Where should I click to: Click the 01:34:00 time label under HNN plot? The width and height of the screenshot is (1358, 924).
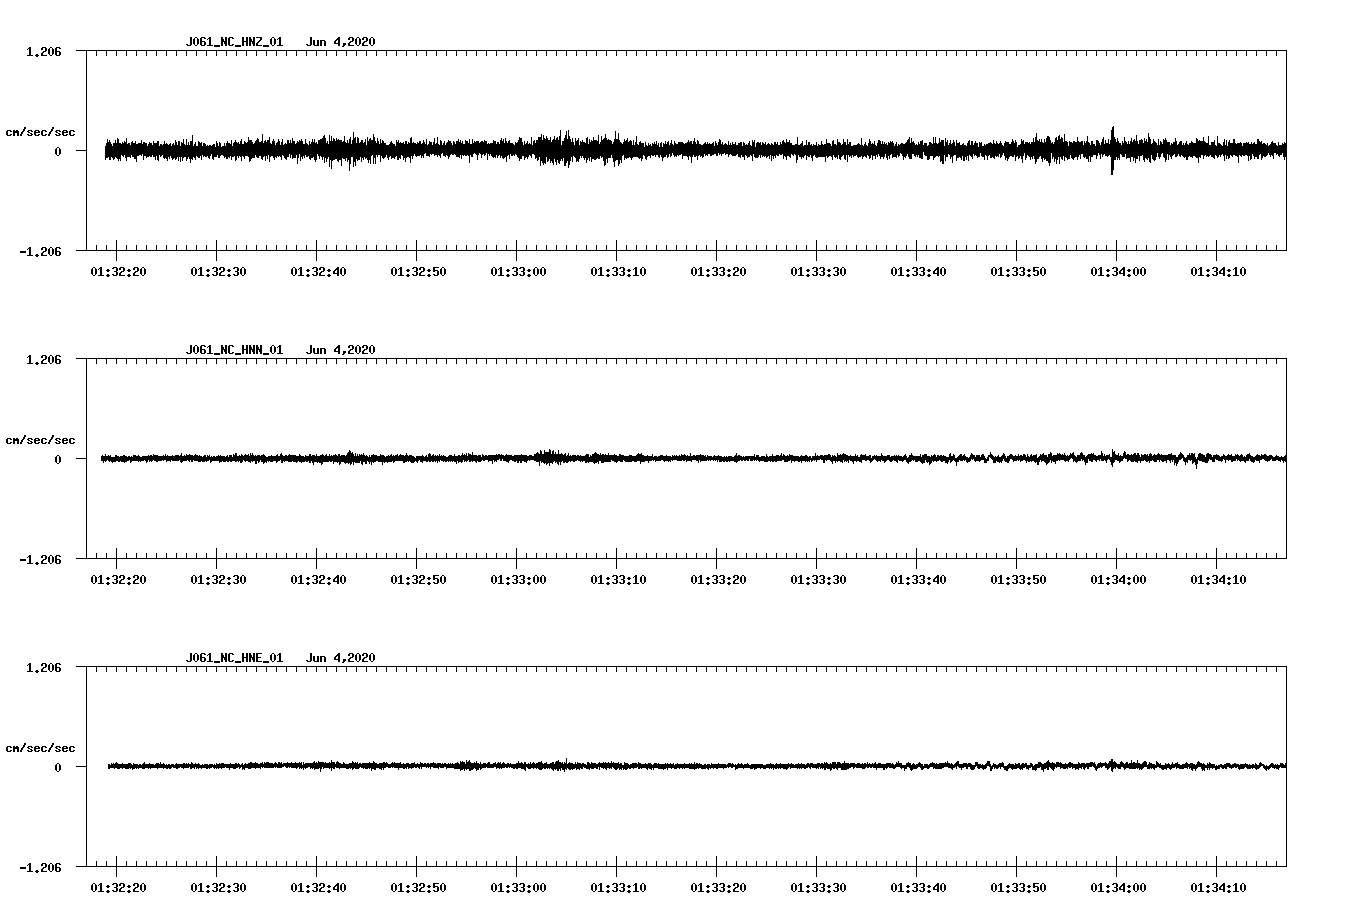tap(1118, 580)
